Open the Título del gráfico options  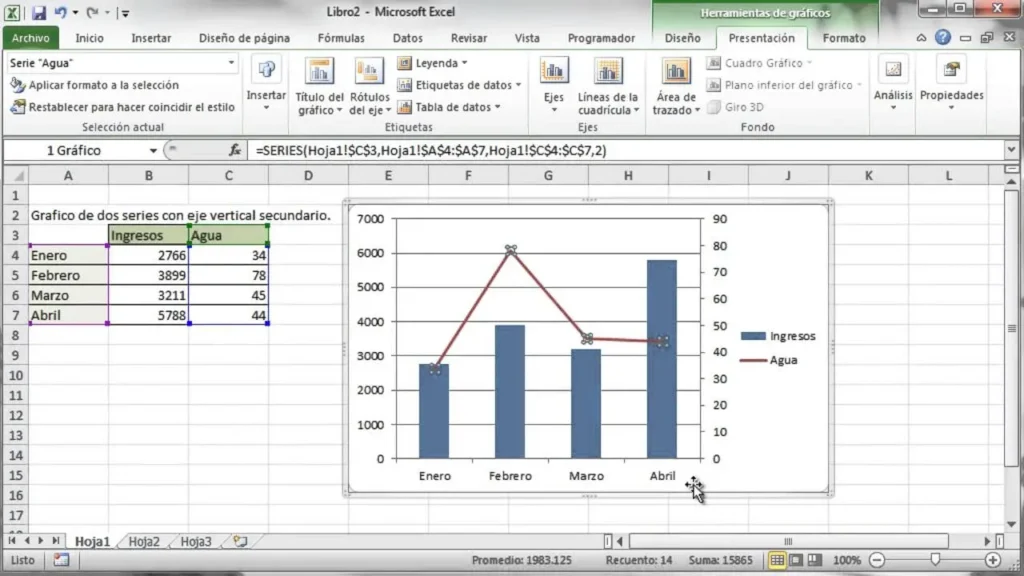[319, 85]
